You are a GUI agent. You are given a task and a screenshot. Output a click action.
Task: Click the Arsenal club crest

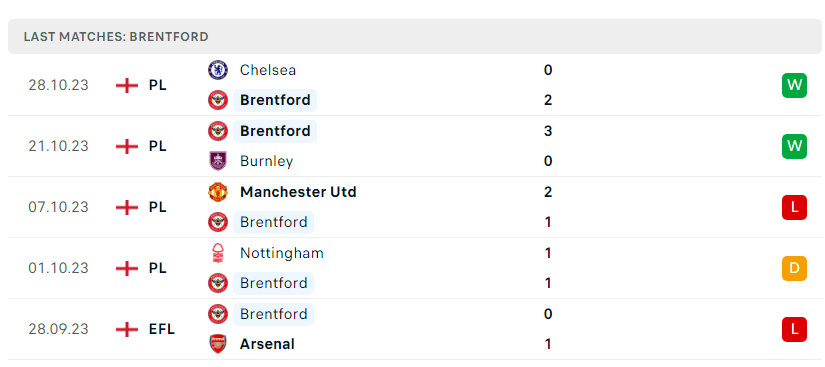tap(217, 344)
